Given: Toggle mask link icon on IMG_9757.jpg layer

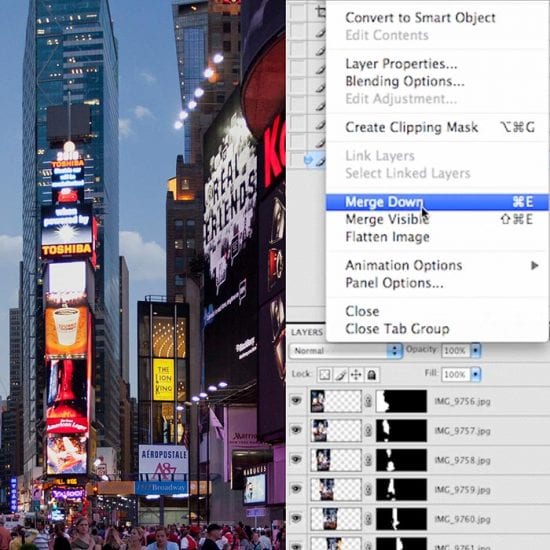Looking at the screenshot, I should (368, 430).
